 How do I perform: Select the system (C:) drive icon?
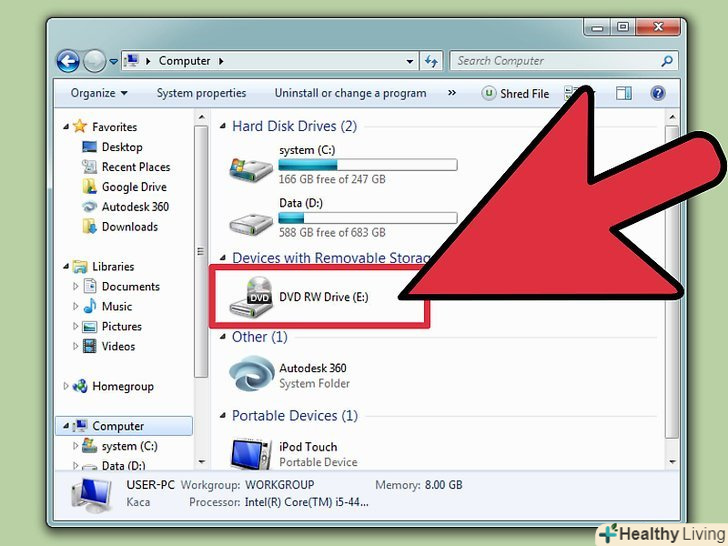251,169
